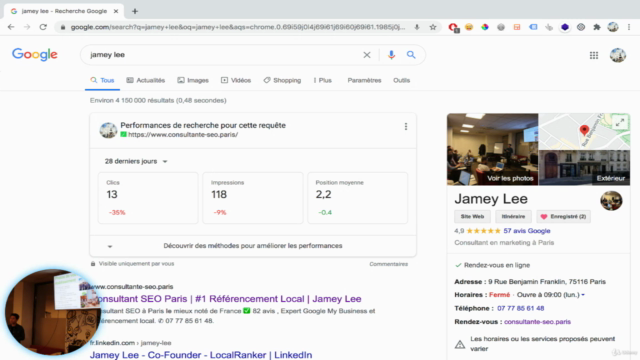Open the Plus search filters menu
640x360 pixels.
point(322,80)
